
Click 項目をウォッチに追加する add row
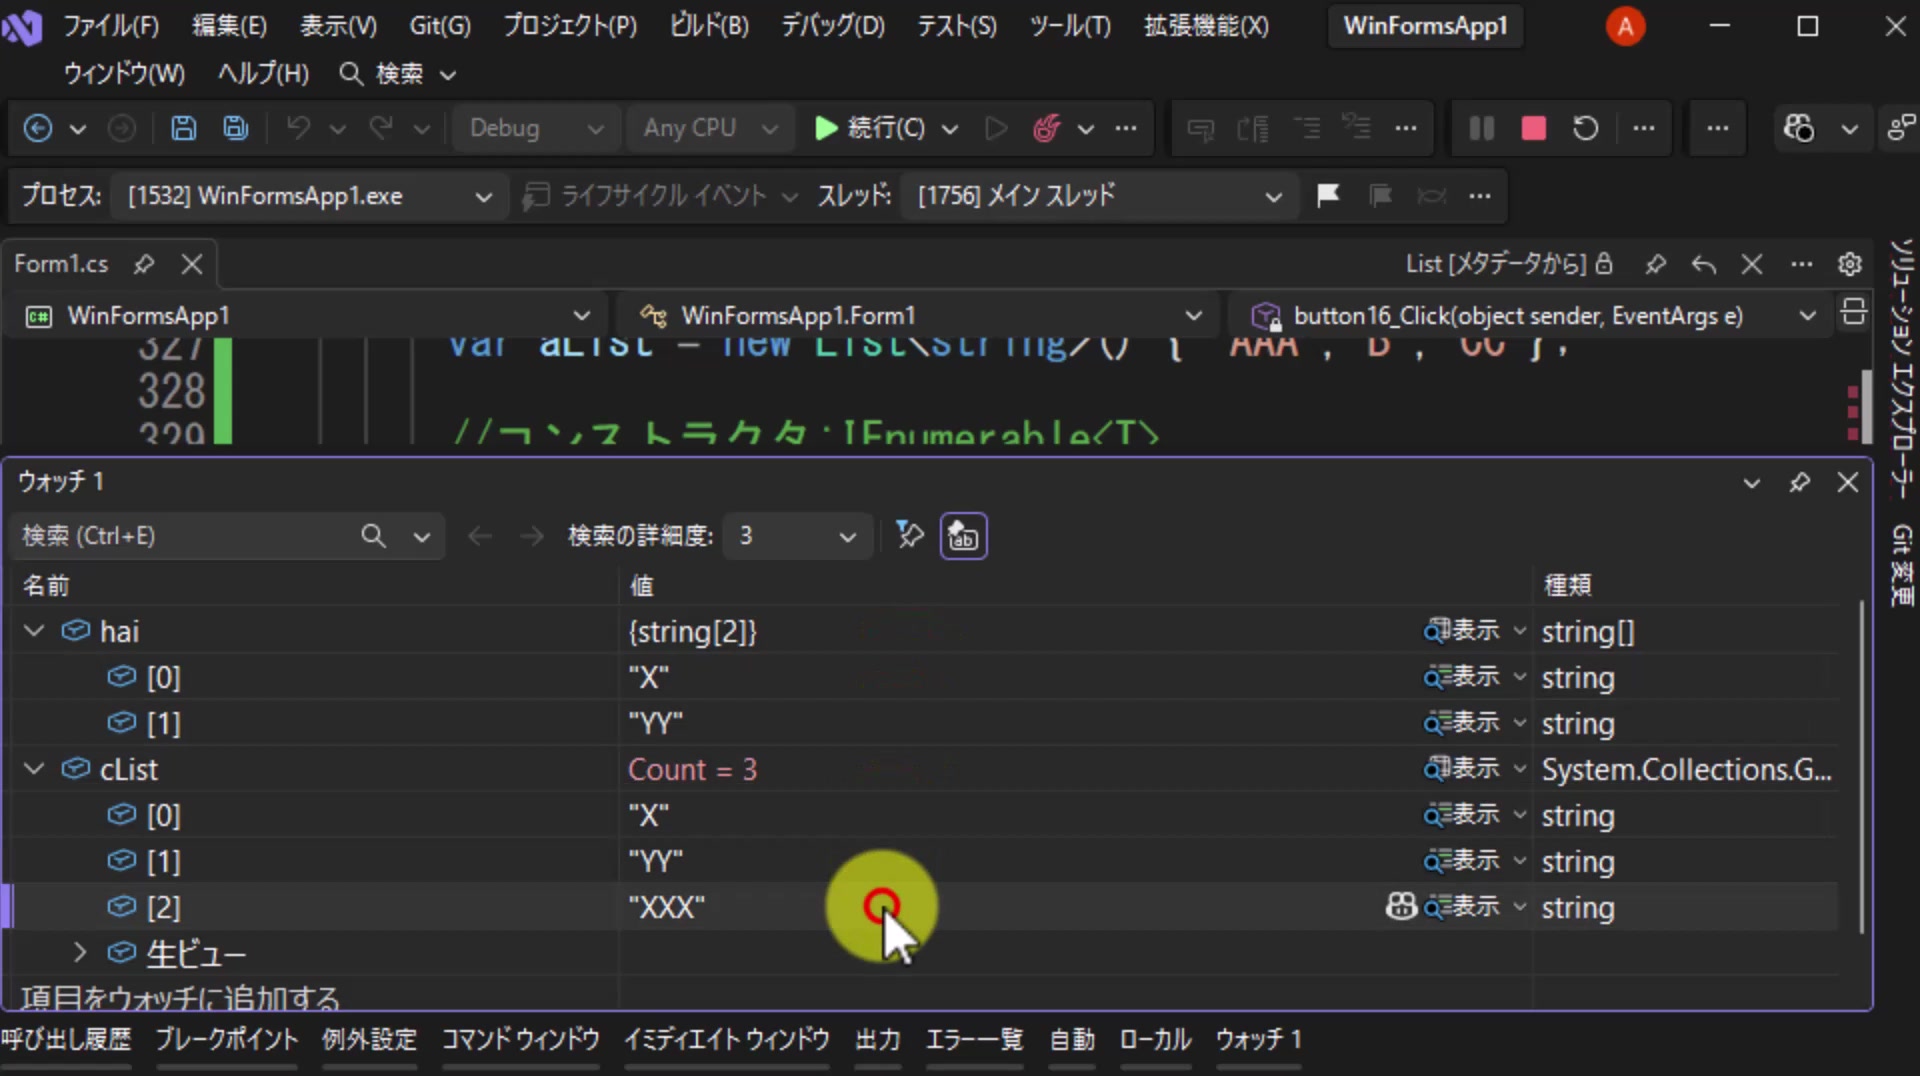tap(180, 997)
